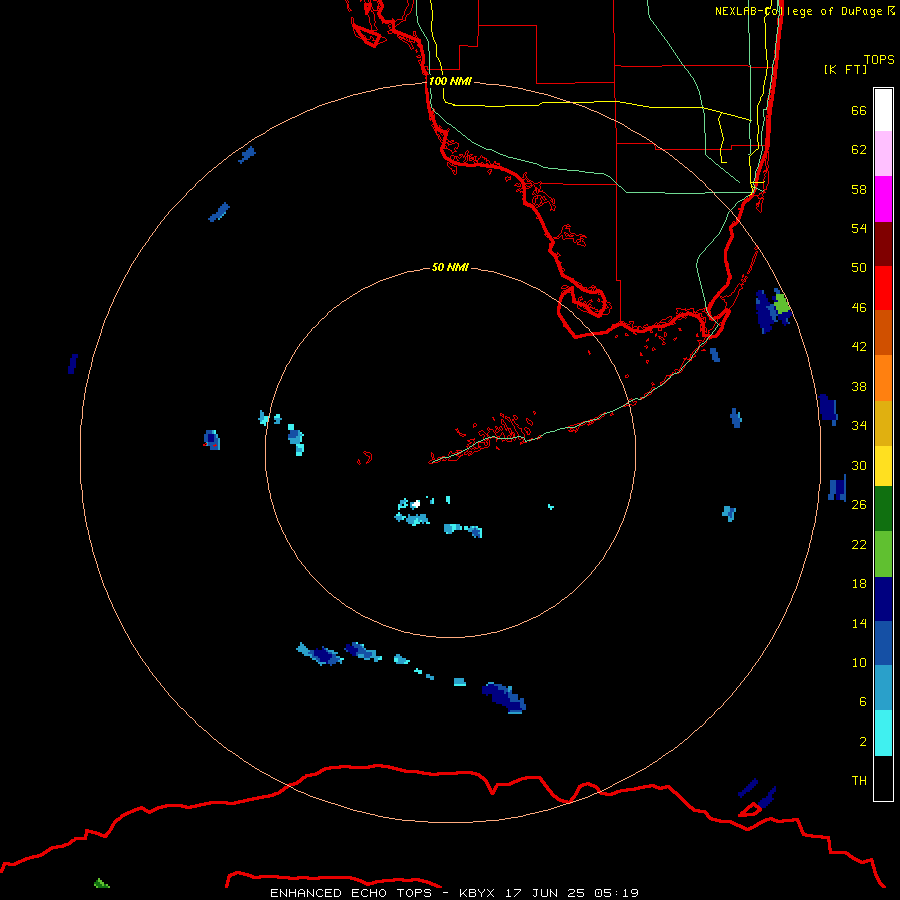Click the '26' legend value

coord(859,505)
